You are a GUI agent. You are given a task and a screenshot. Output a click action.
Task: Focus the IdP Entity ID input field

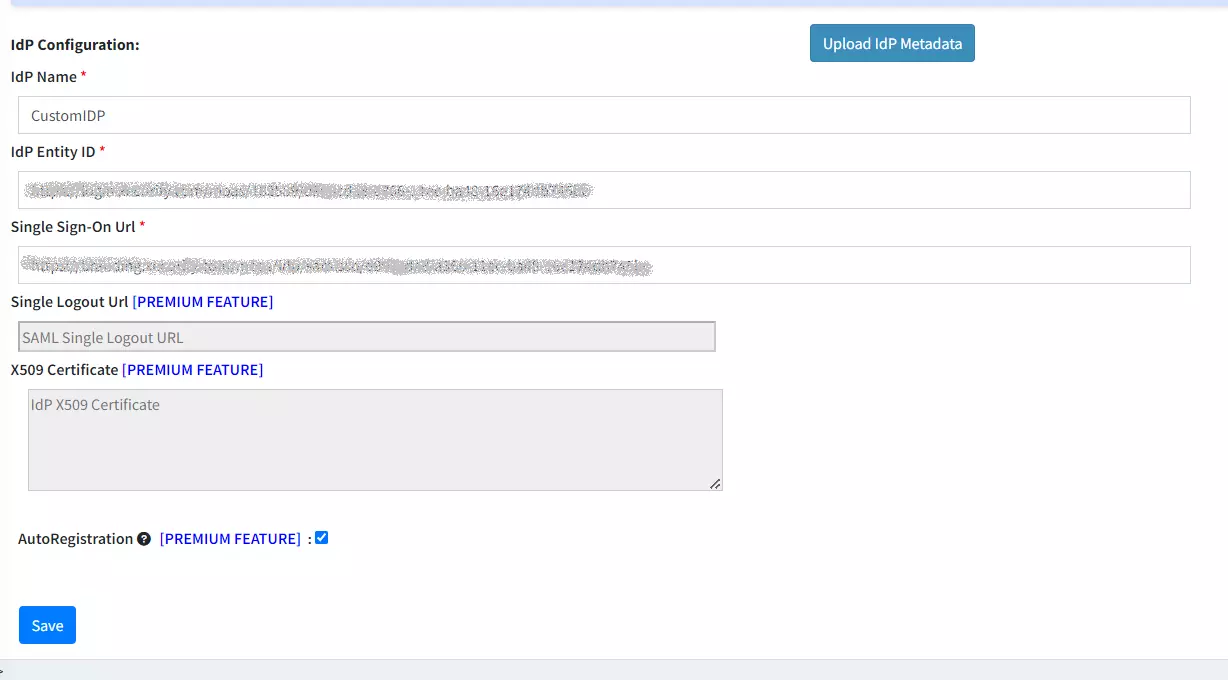click(x=604, y=190)
